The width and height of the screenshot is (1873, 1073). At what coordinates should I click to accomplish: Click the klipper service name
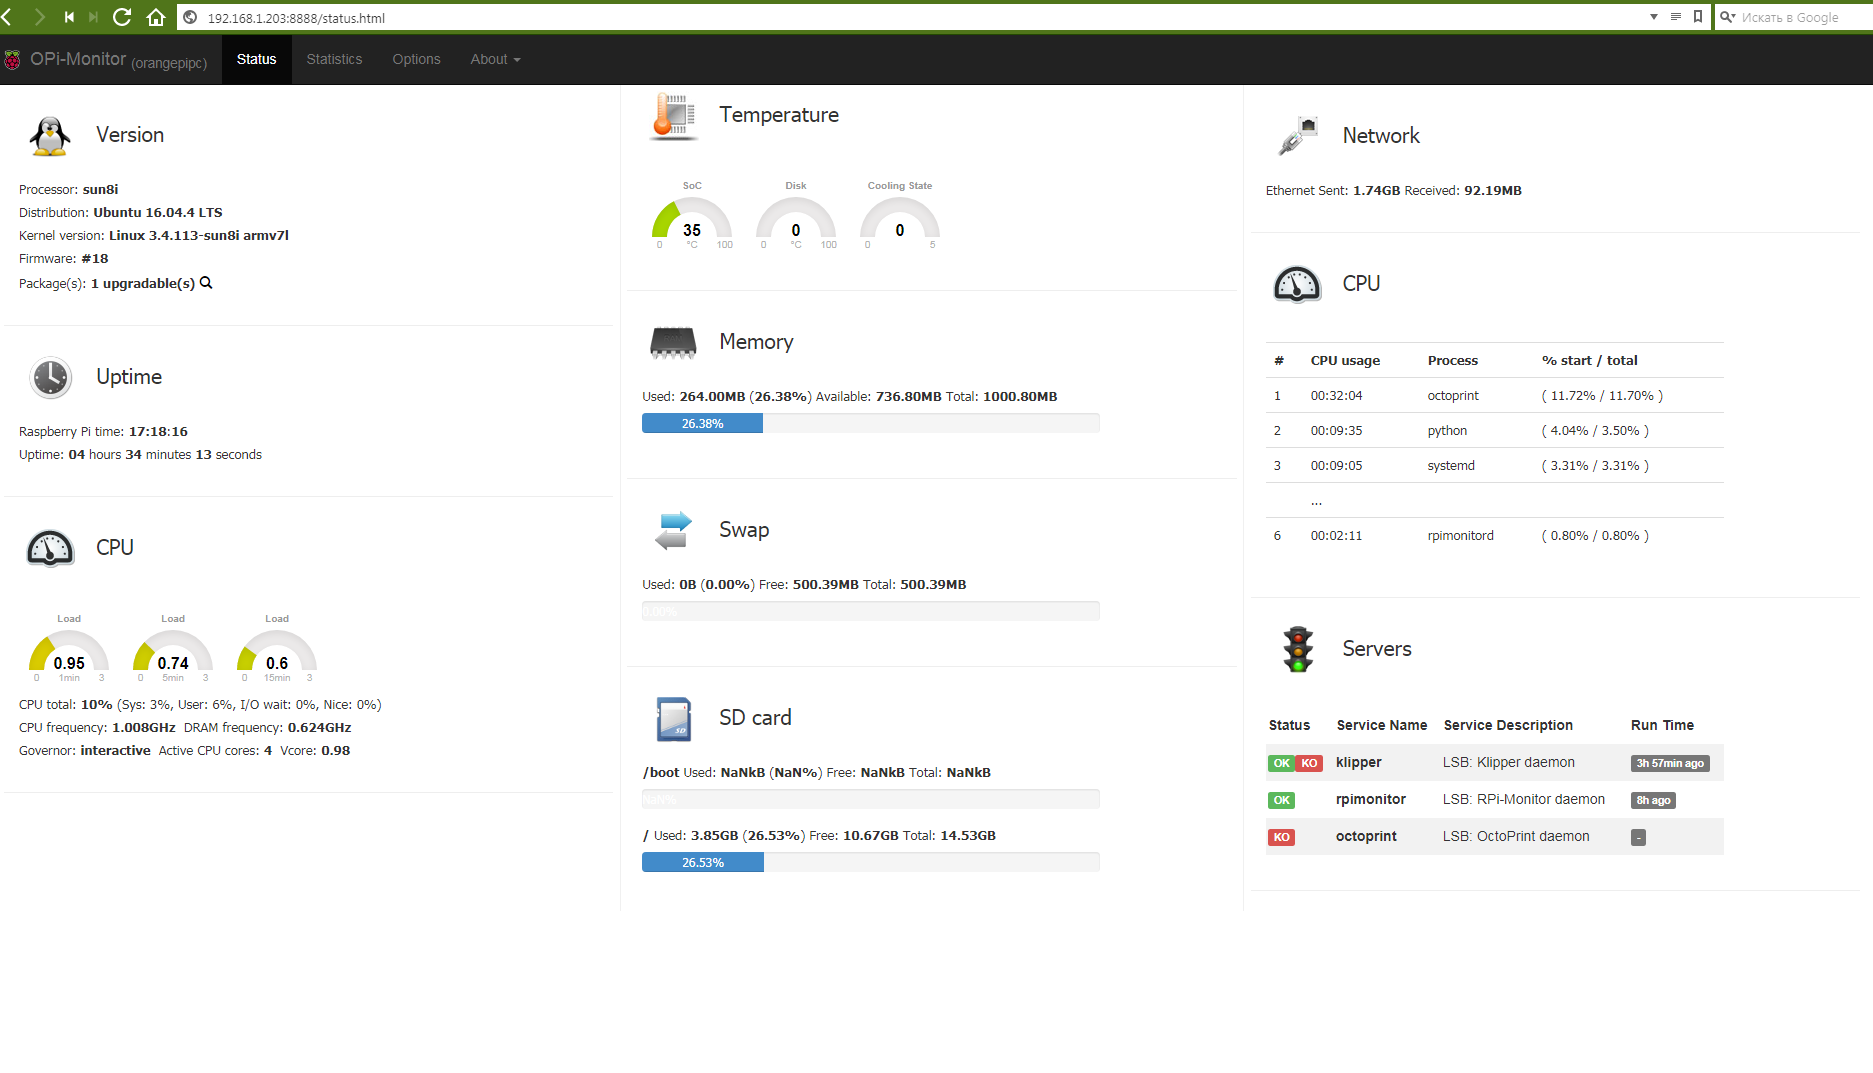click(x=1358, y=763)
